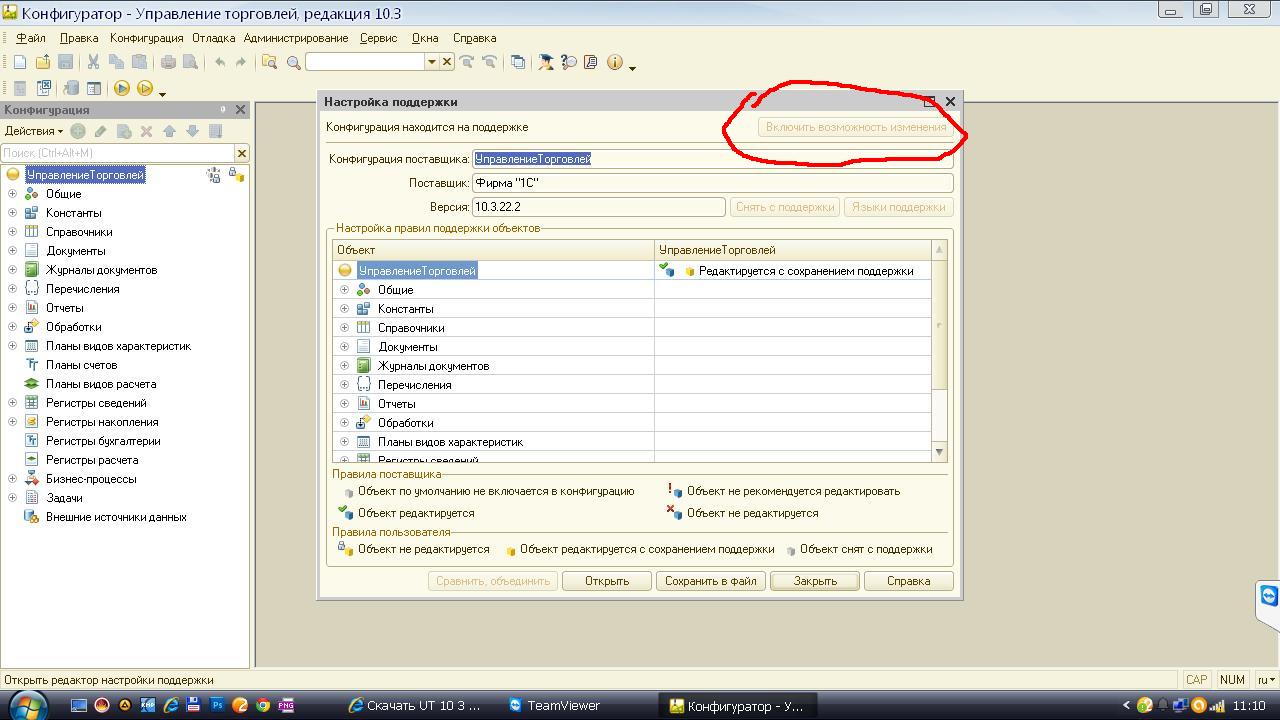Expand Общие node in Конфигурация tree
1280x720 pixels.
(x=13, y=194)
